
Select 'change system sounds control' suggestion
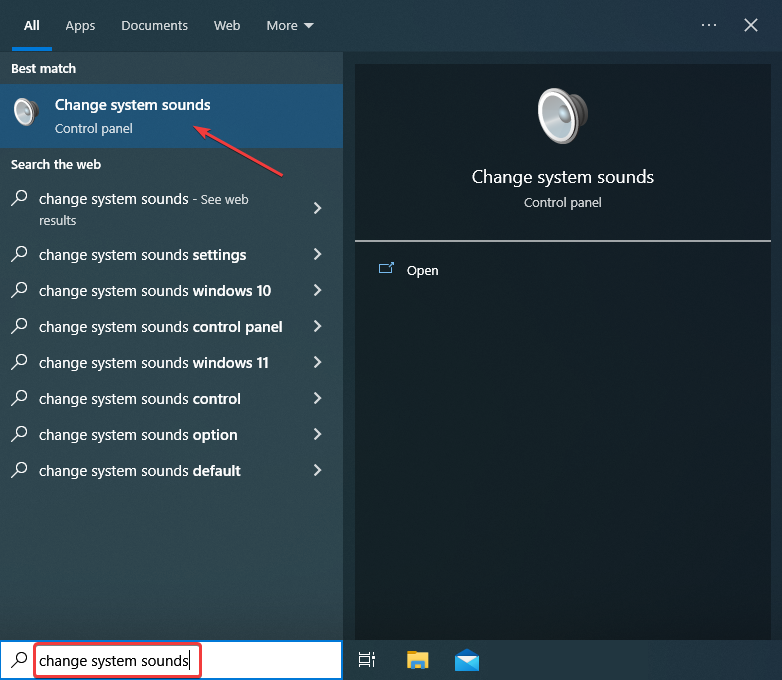pyautogui.click(x=171, y=399)
